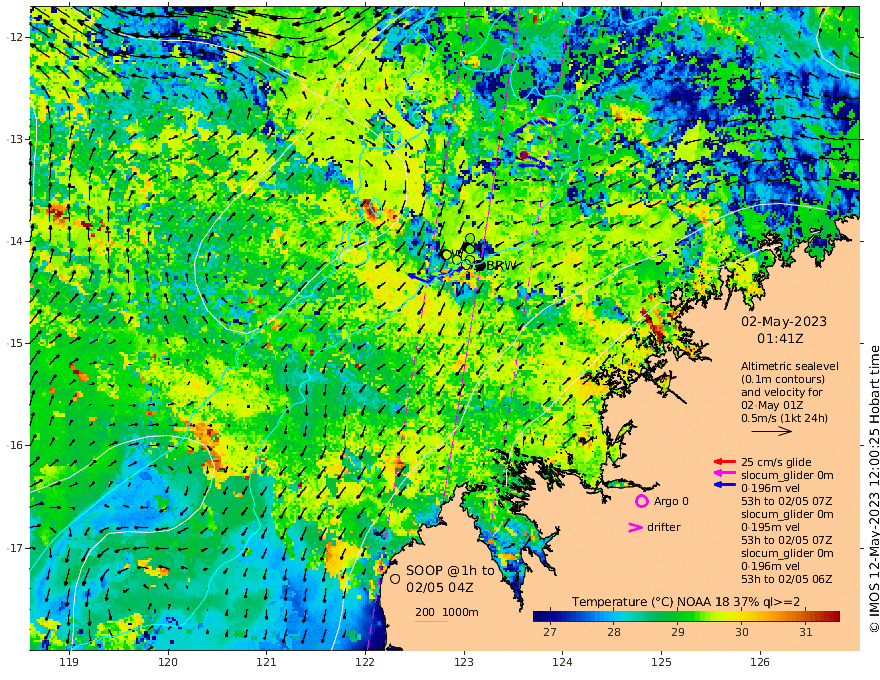This screenshot has width=880, height=680.
Task: Click longitude axis label '119'
Action: click(x=69, y=662)
